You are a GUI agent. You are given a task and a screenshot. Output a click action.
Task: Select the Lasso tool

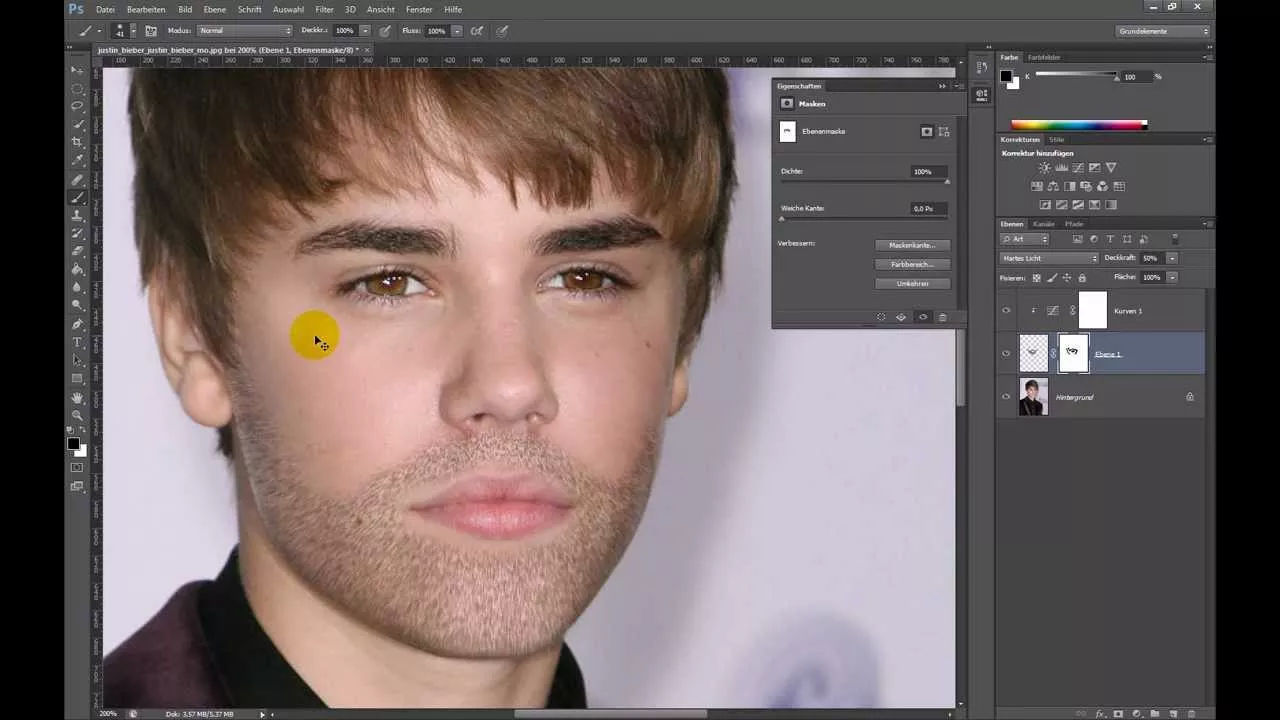[76, 107]
